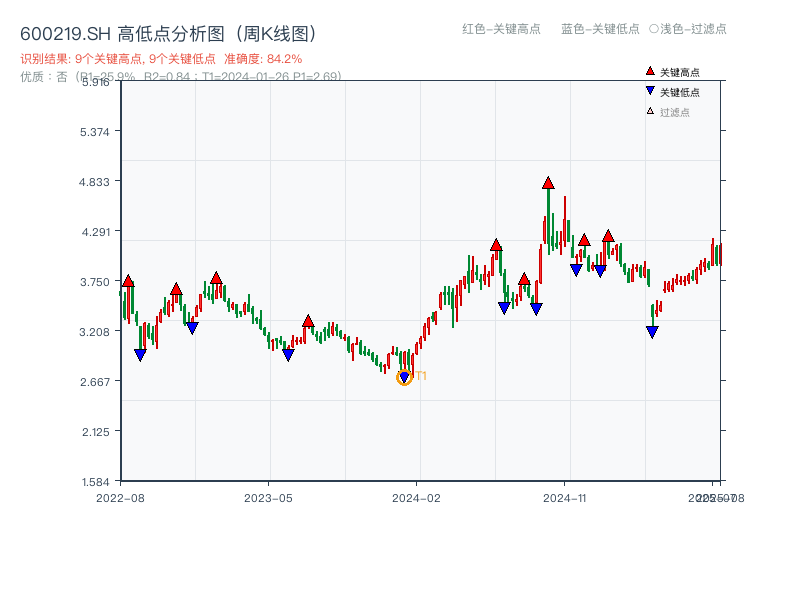The width and height of the screenshot is (800, 600).
Task: Click the 3.750 y-axis label
Action: (95, 282)
